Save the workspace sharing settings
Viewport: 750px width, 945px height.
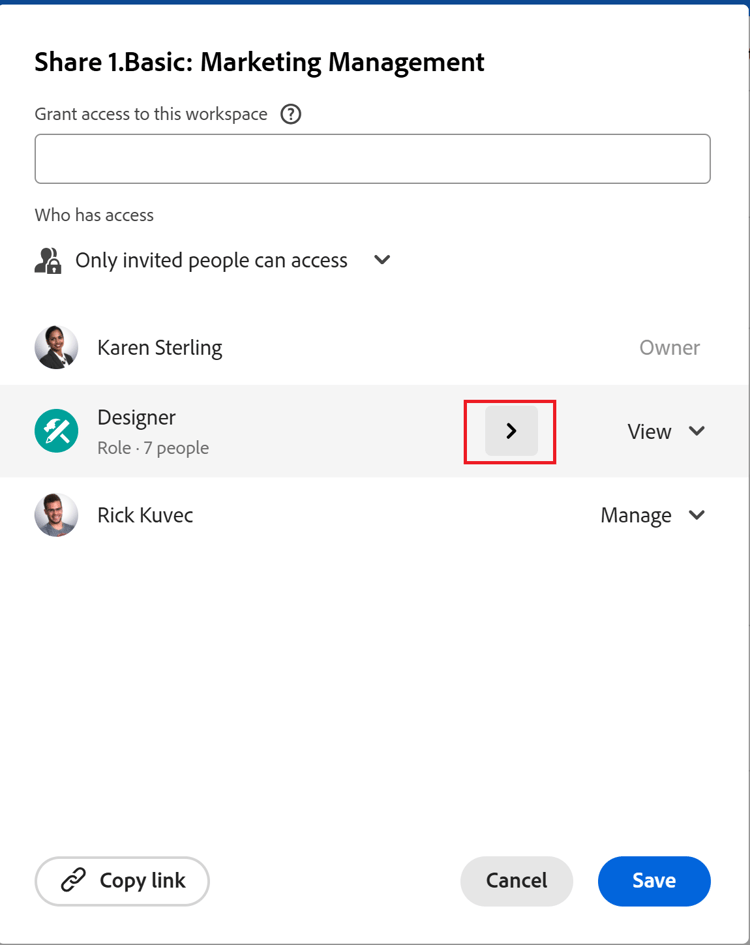(654, 881)
